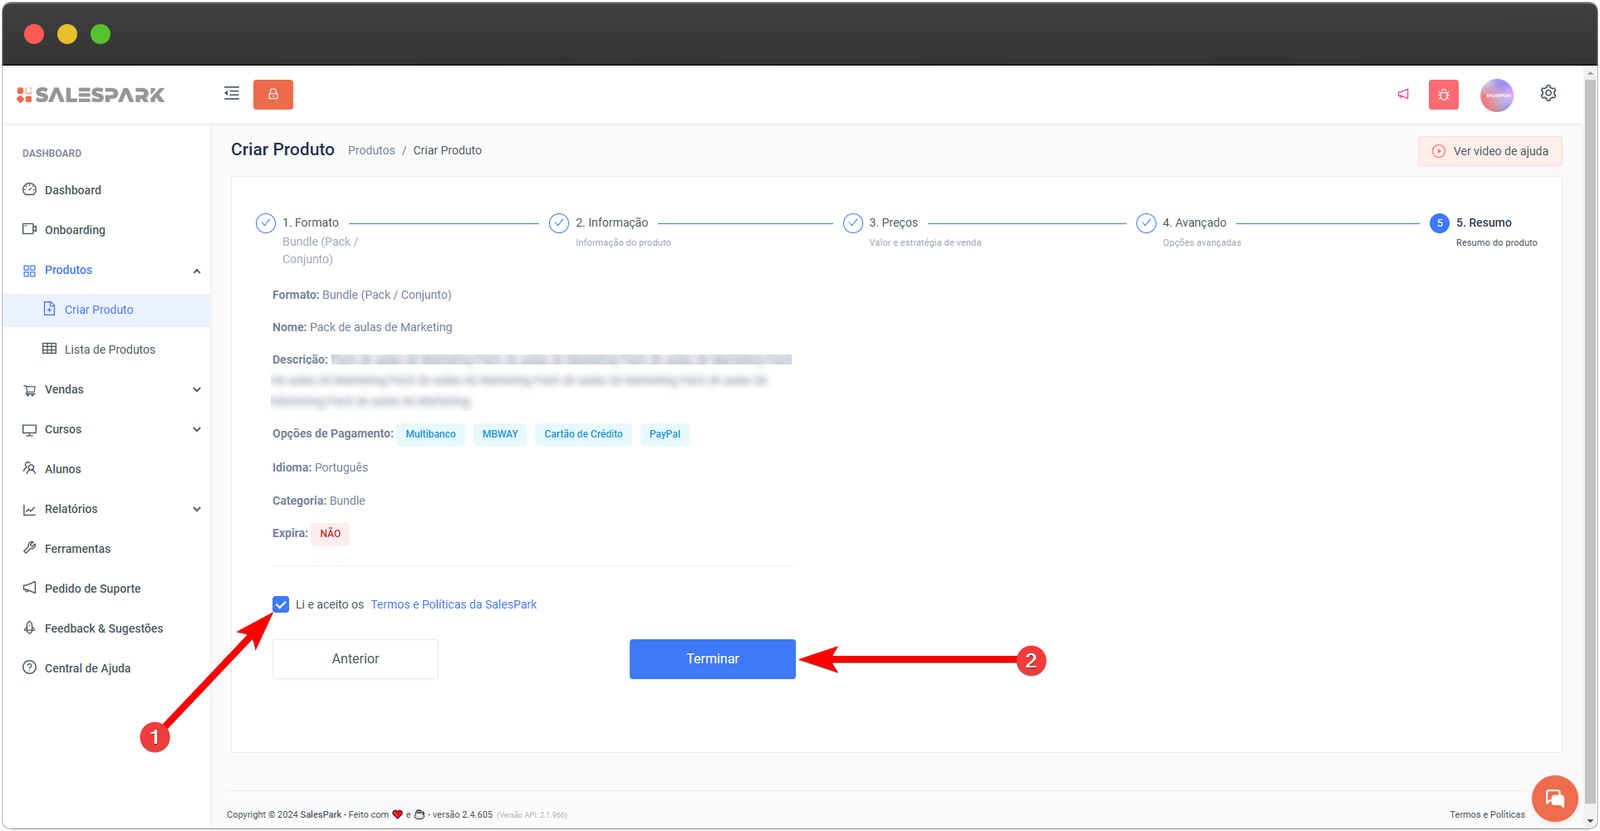Click the Anterior button

point(355,659)
